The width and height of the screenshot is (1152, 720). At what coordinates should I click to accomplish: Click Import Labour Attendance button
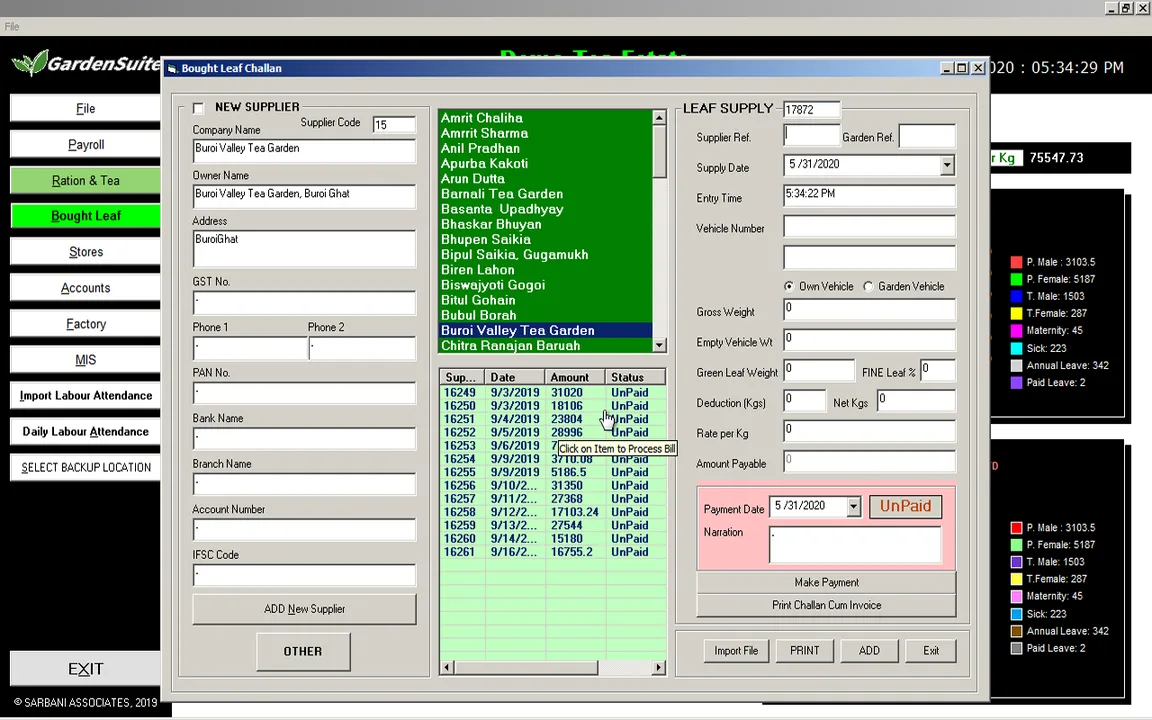tap(85, 395)
